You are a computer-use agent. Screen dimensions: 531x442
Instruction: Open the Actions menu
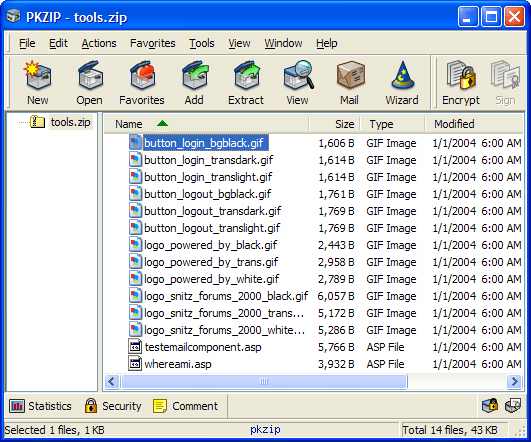[99, 43]
